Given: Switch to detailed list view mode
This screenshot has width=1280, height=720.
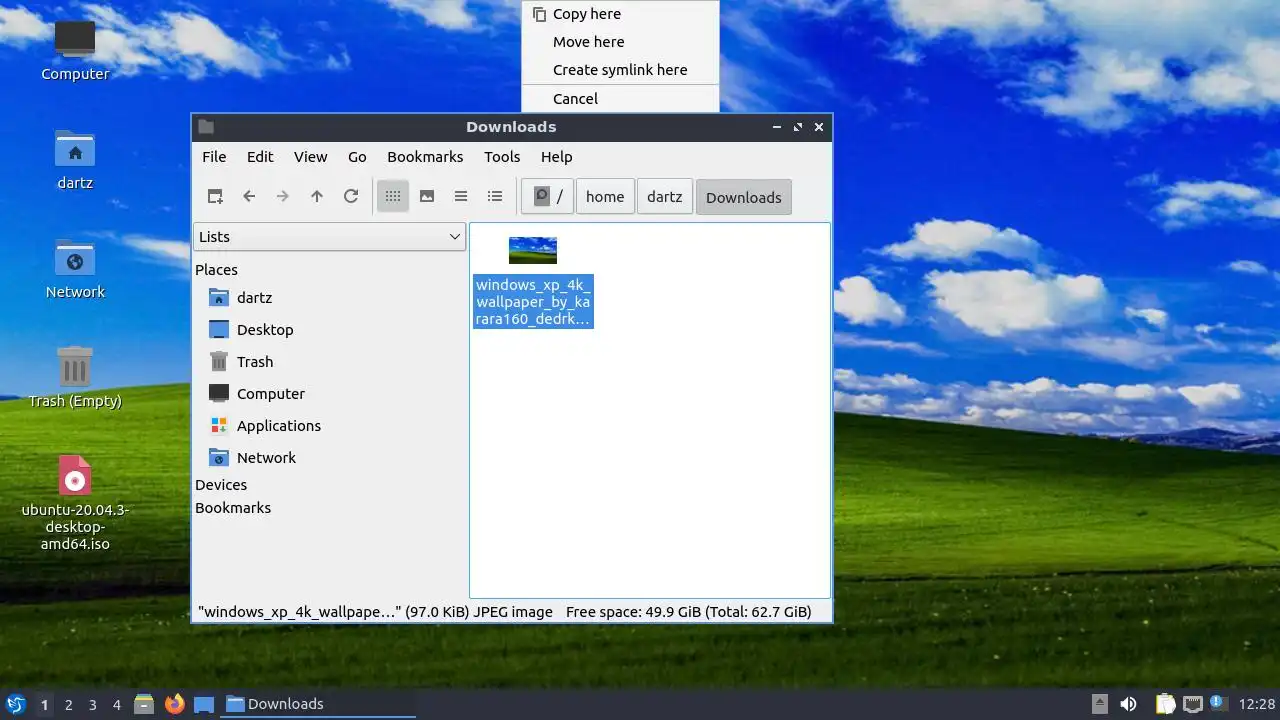Looking at the screenshot, I should [x=495, y=197].
